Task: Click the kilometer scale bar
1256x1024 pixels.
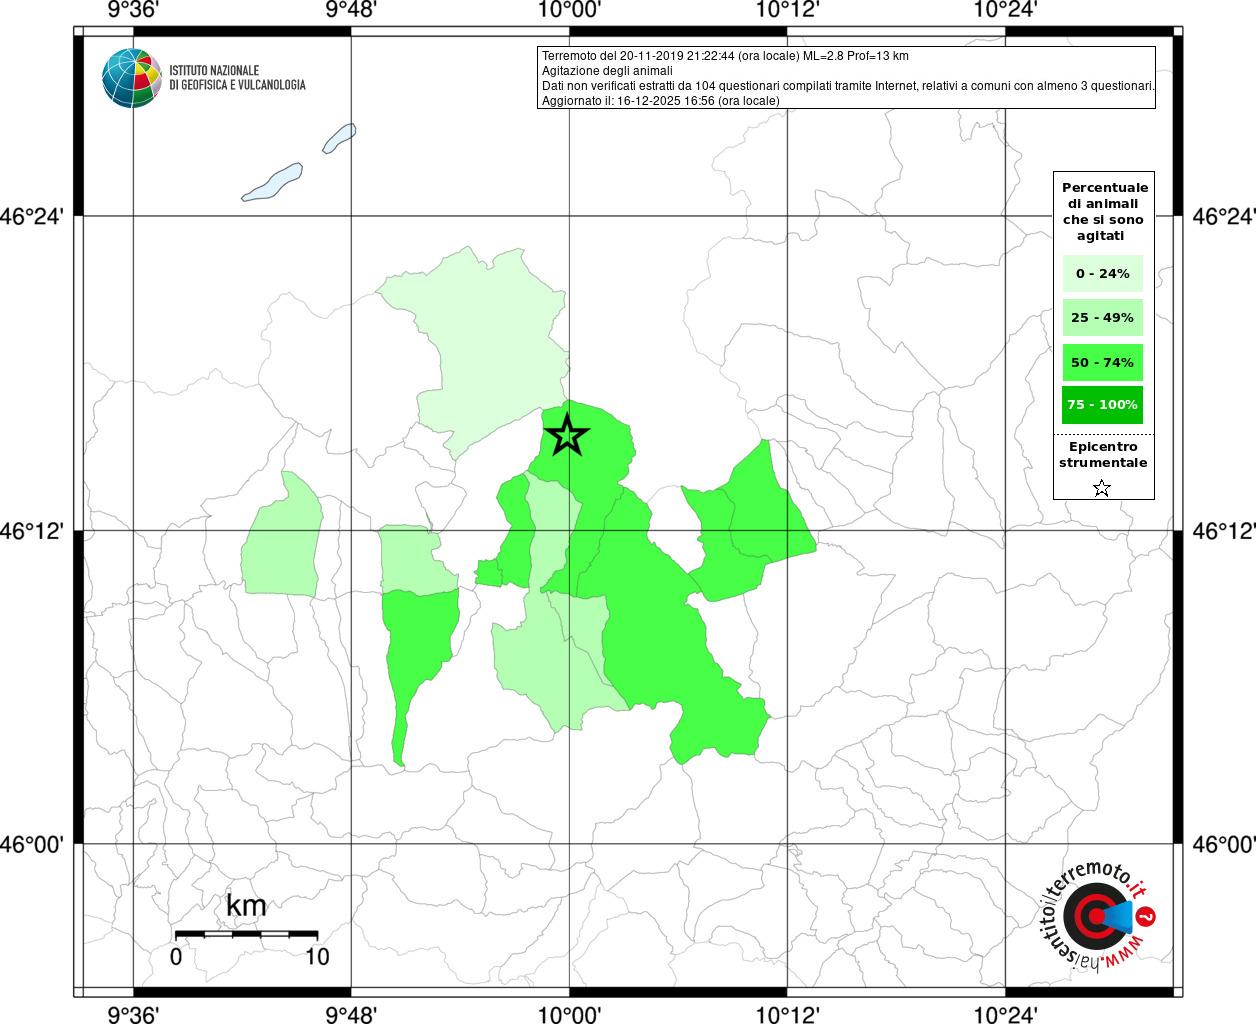Action: coord(246,934)
